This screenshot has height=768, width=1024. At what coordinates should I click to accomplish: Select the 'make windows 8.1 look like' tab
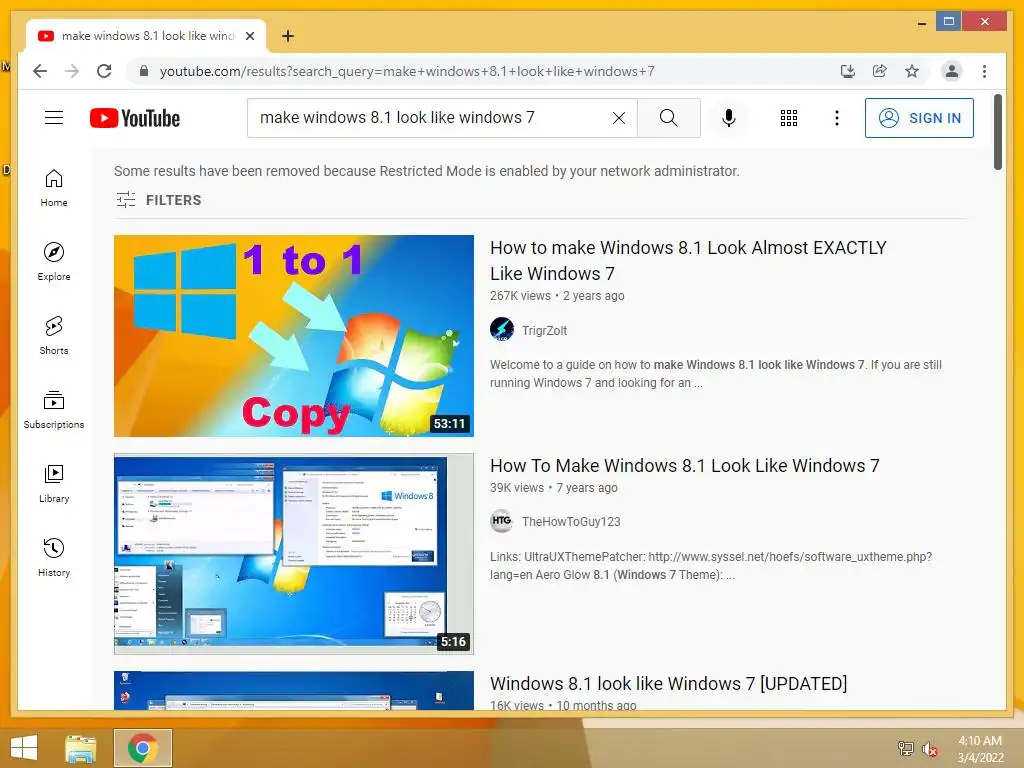tap(148, 36)
